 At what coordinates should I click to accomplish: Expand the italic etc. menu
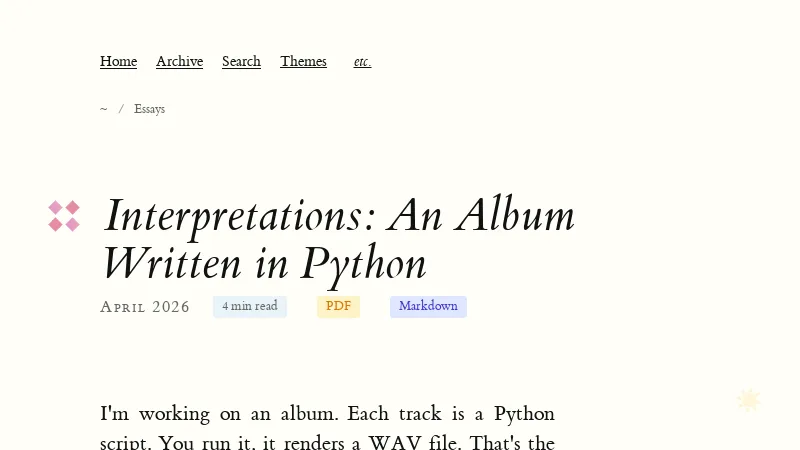coord(362,62)
